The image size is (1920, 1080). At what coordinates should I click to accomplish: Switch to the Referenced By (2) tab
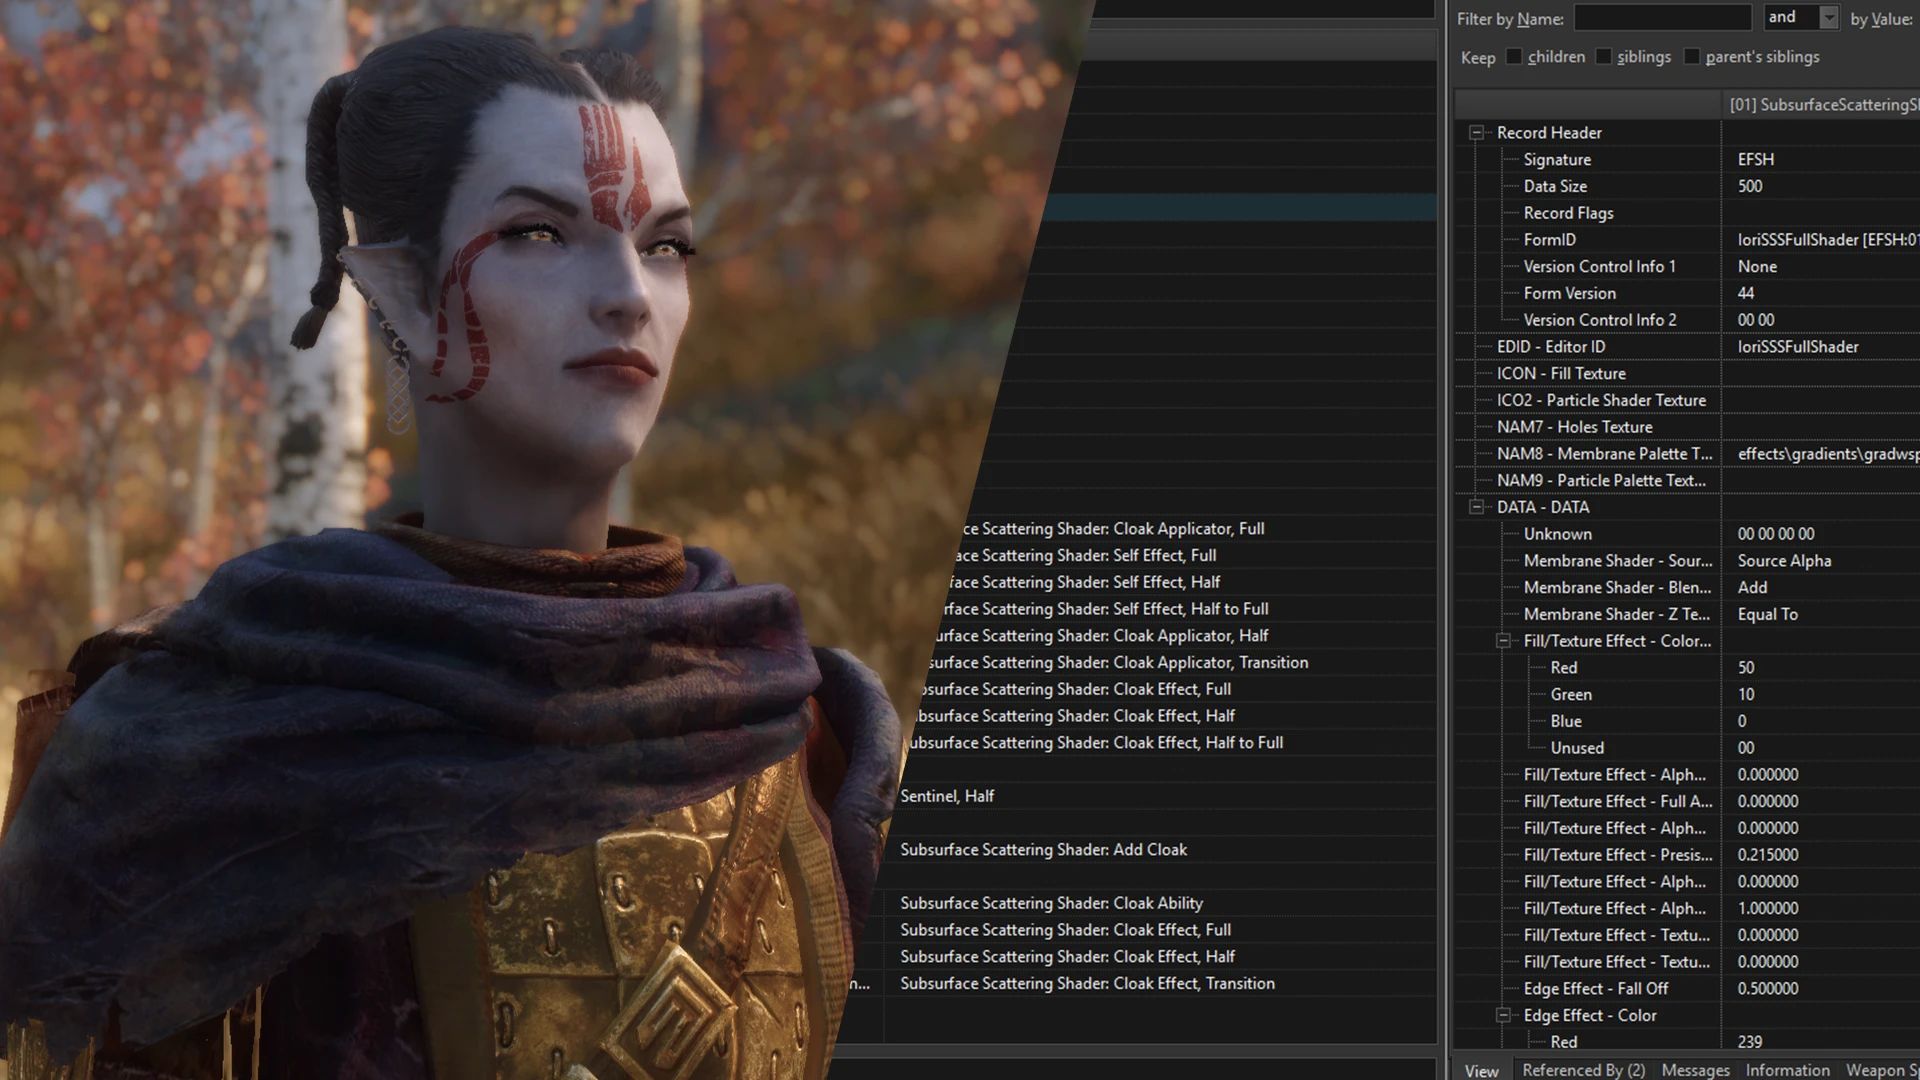(1583, 1070)
